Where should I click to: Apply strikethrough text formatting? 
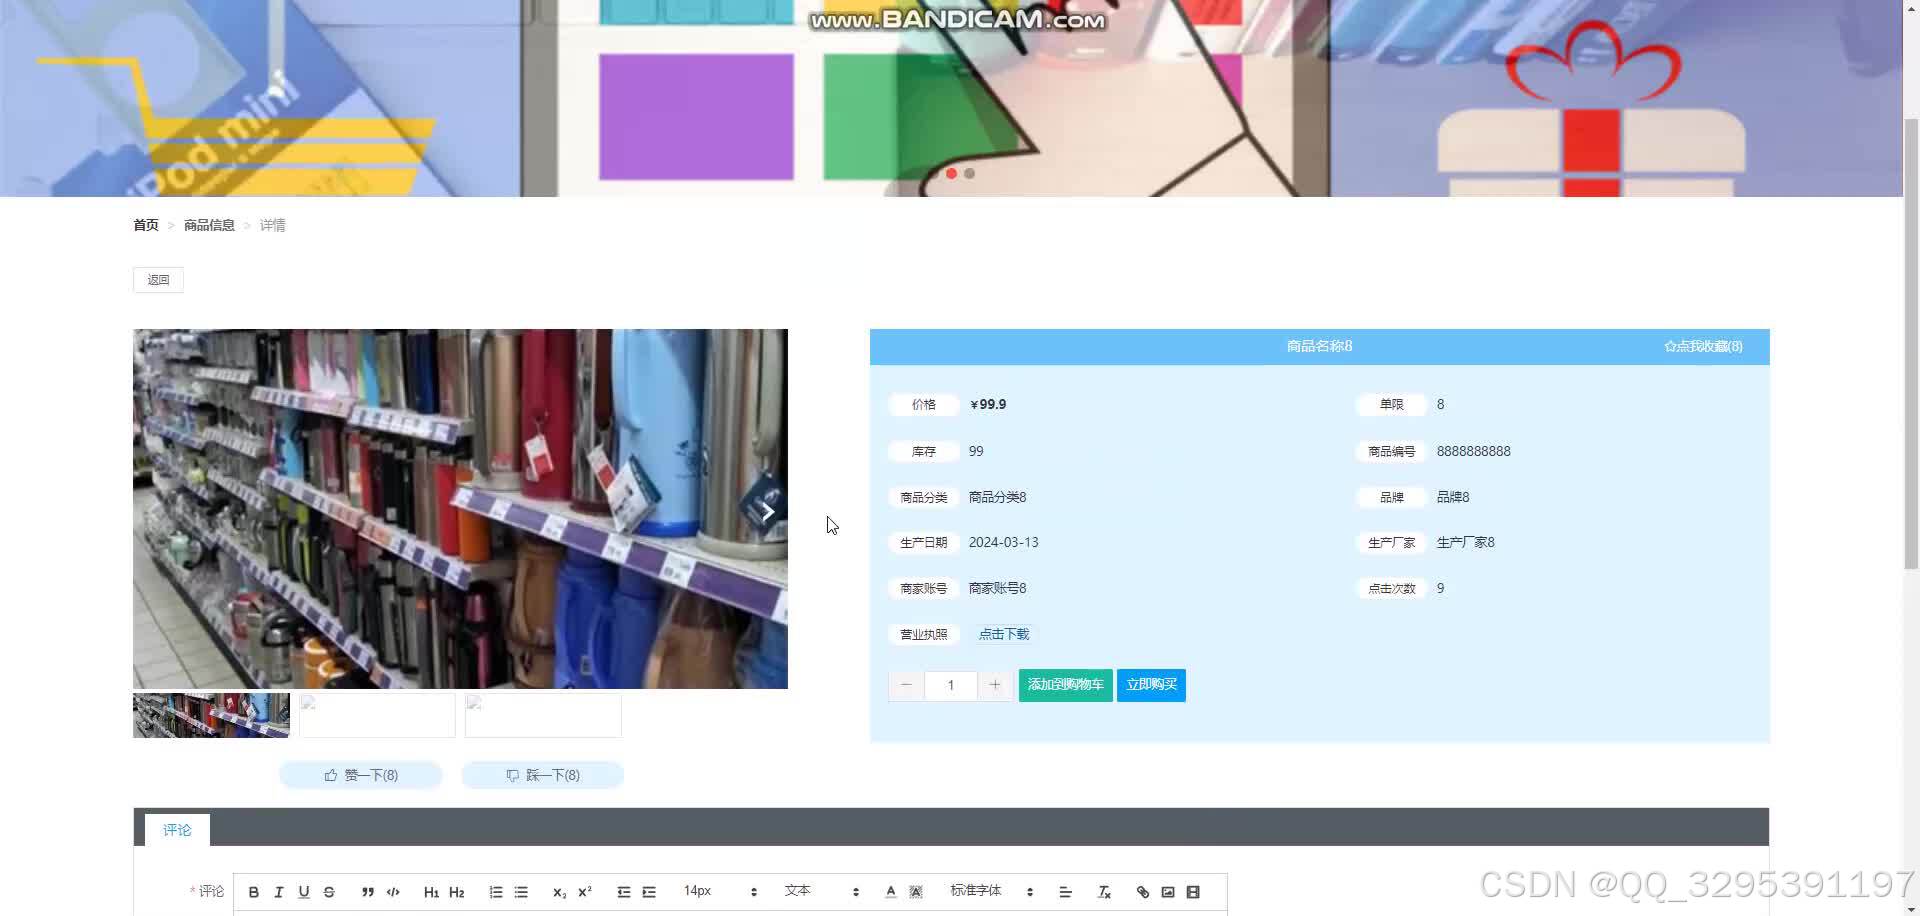pyautogui.click(x=329, y=891)
